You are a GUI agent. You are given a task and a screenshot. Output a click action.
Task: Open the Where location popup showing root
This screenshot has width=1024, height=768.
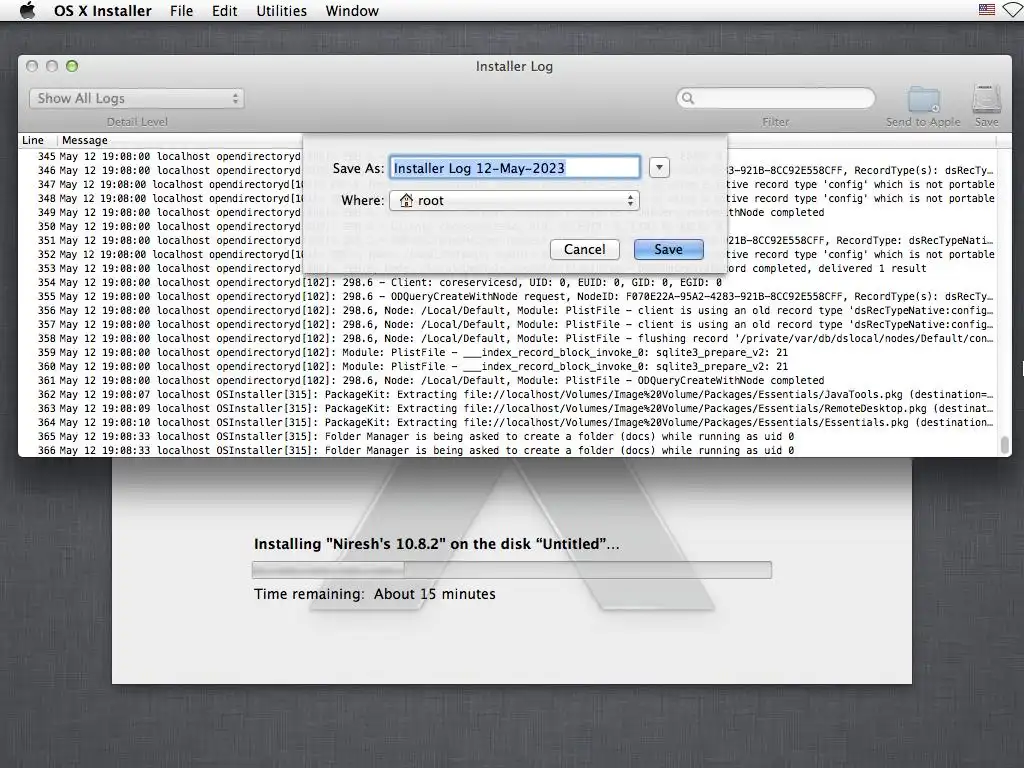[515, 200]
